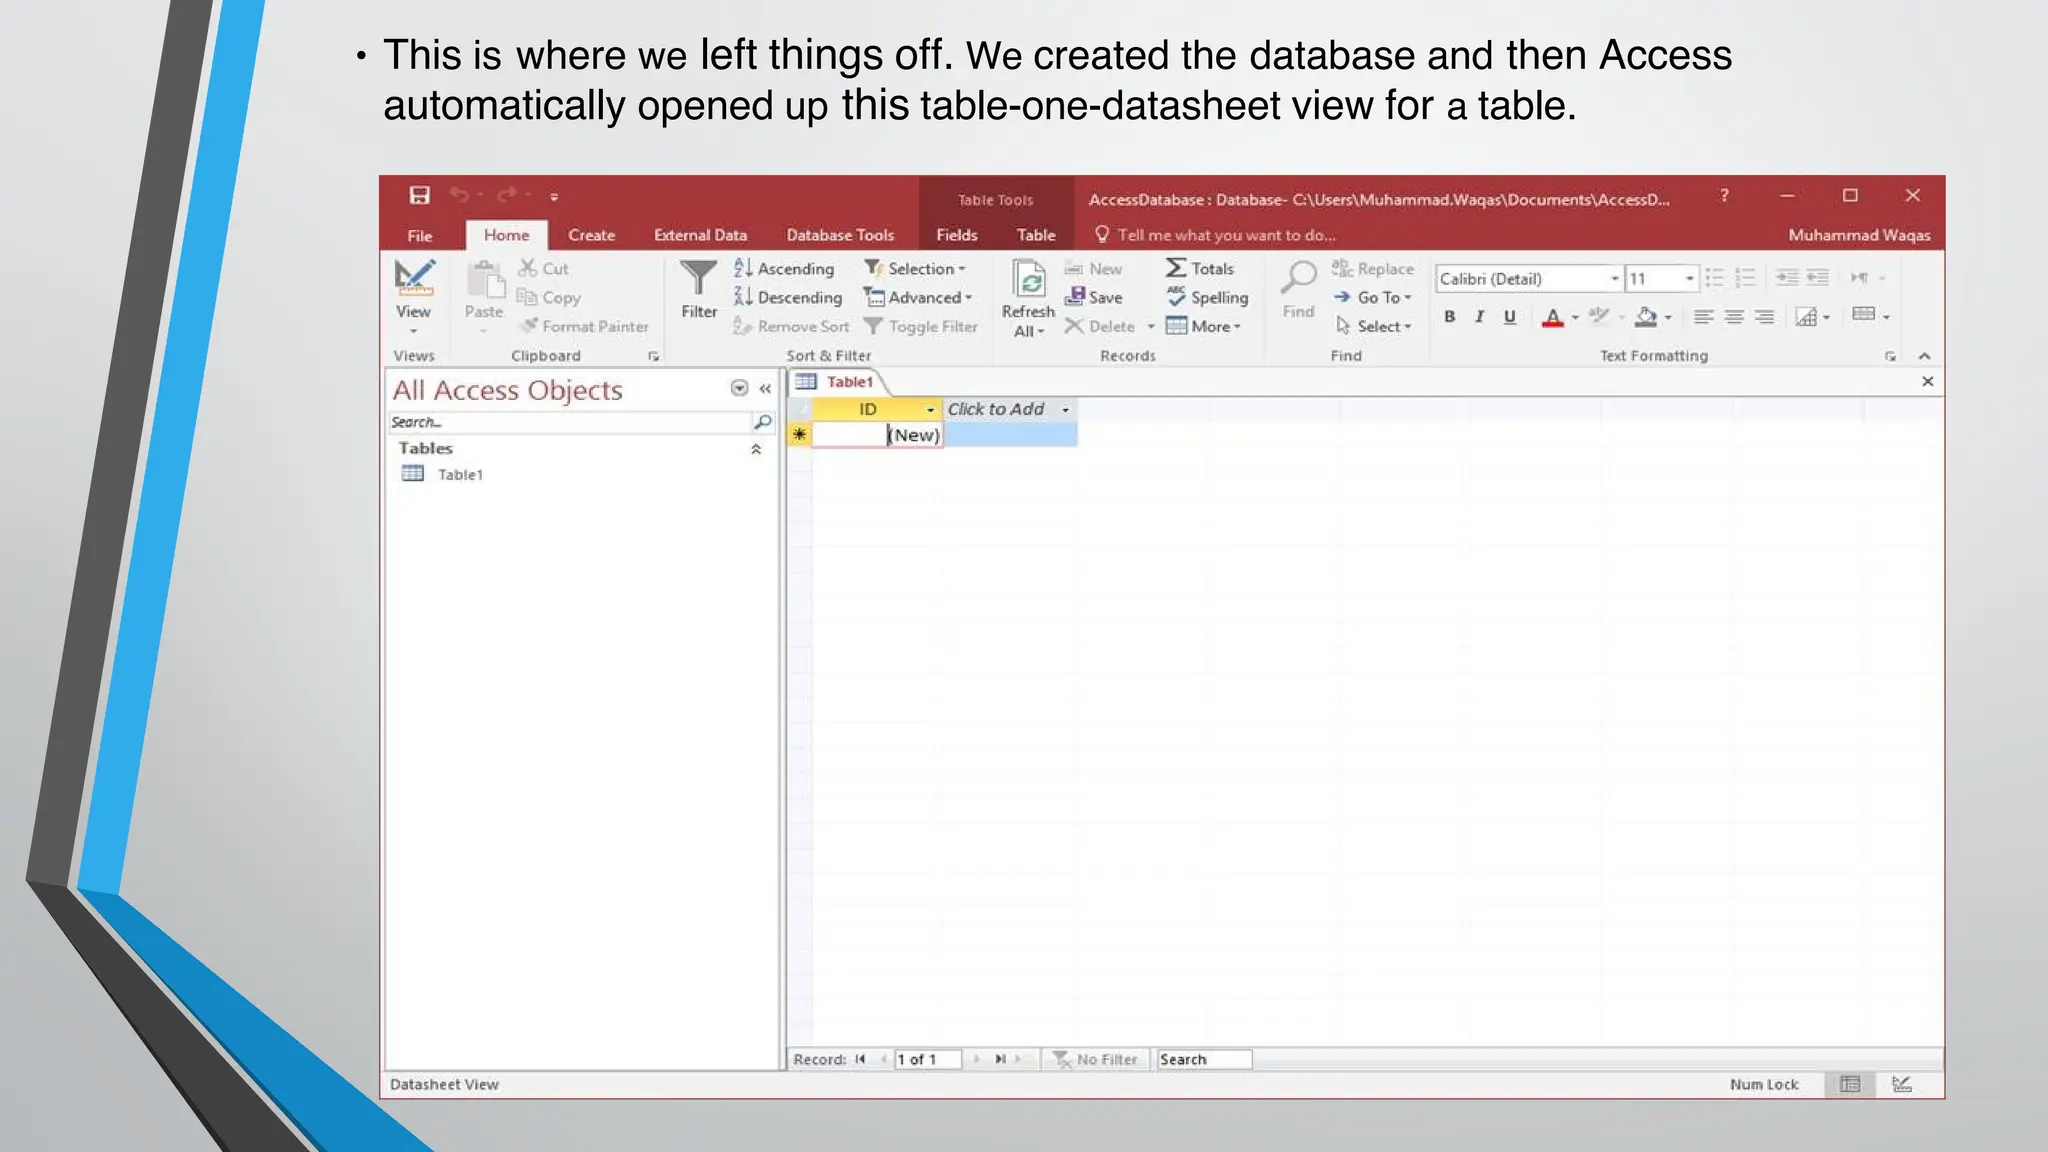Open the ID column header dropdown arrow

click(930, 410)
